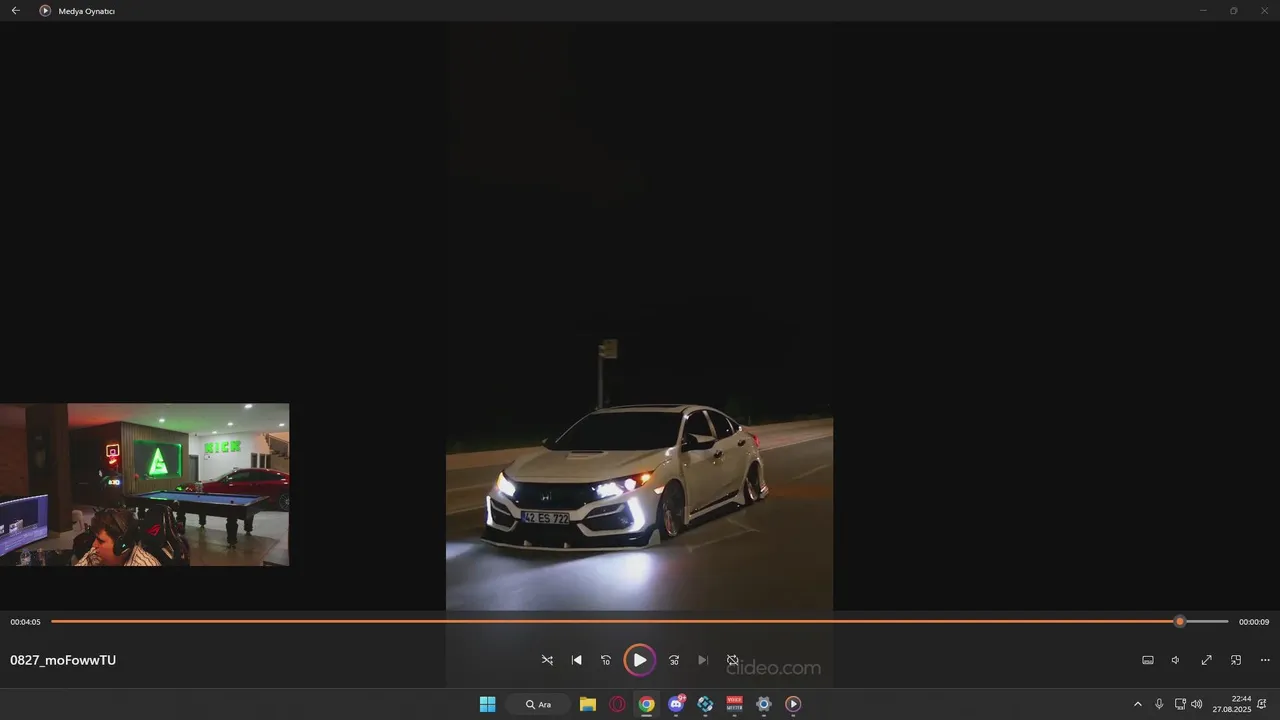Close the Medya Oynatıcı window
Viewport: 1280px width, 720px height.
tap(1264, 10)
